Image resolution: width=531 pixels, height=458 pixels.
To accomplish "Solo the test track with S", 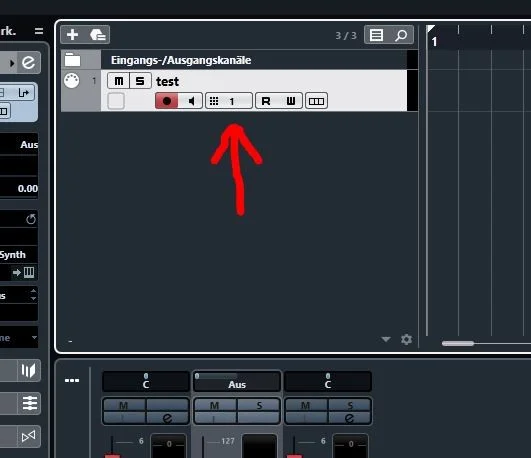I will point(140,81).
